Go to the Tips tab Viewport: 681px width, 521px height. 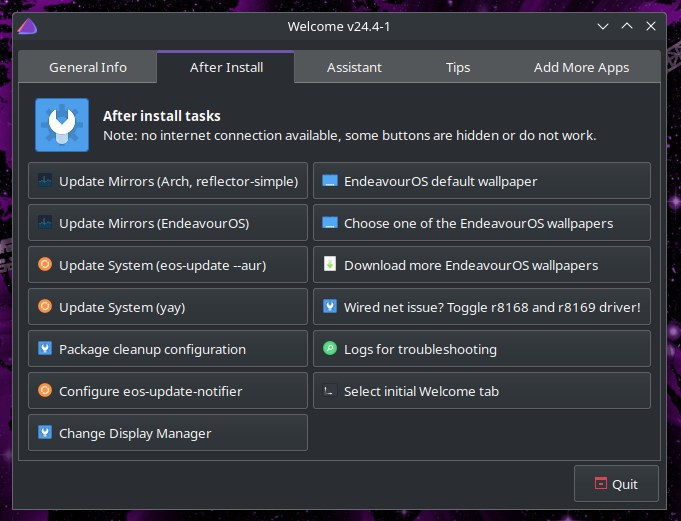458,67
